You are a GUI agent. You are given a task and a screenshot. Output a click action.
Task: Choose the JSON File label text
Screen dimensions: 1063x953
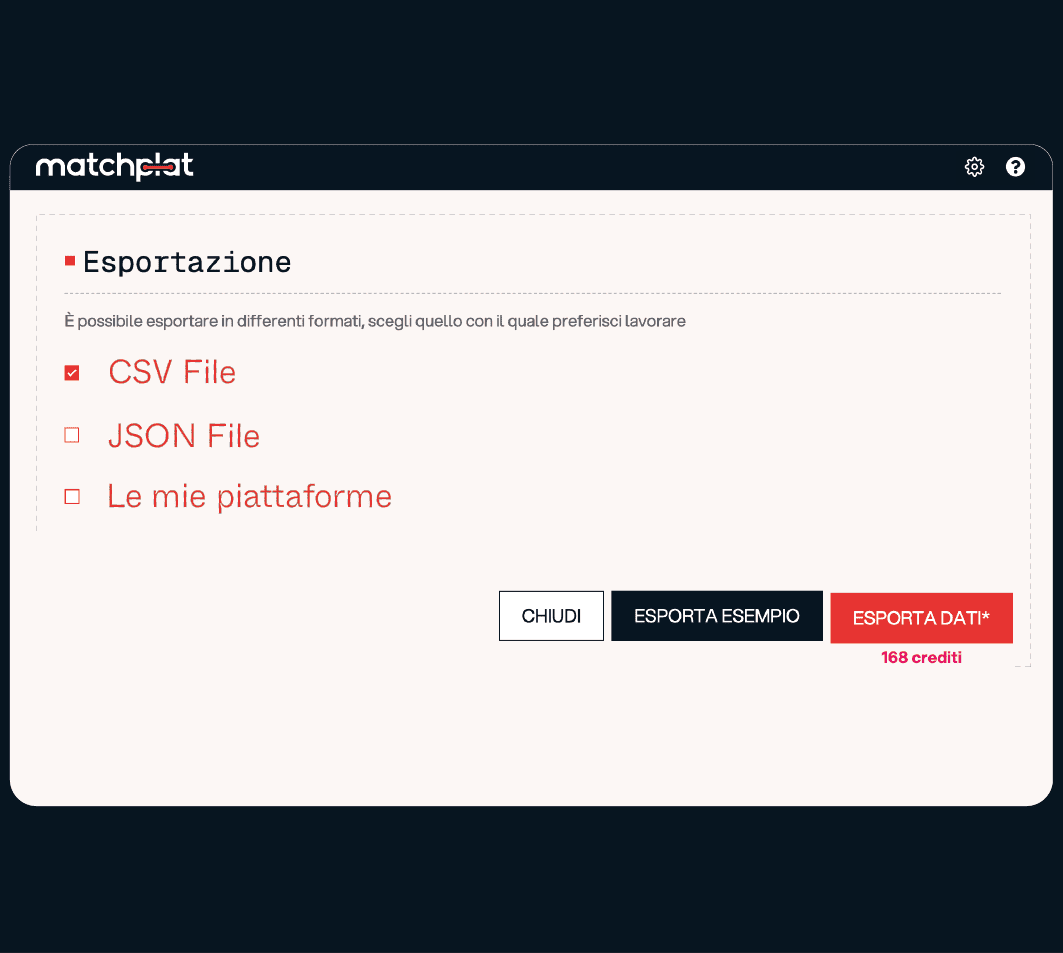point(184,436)
